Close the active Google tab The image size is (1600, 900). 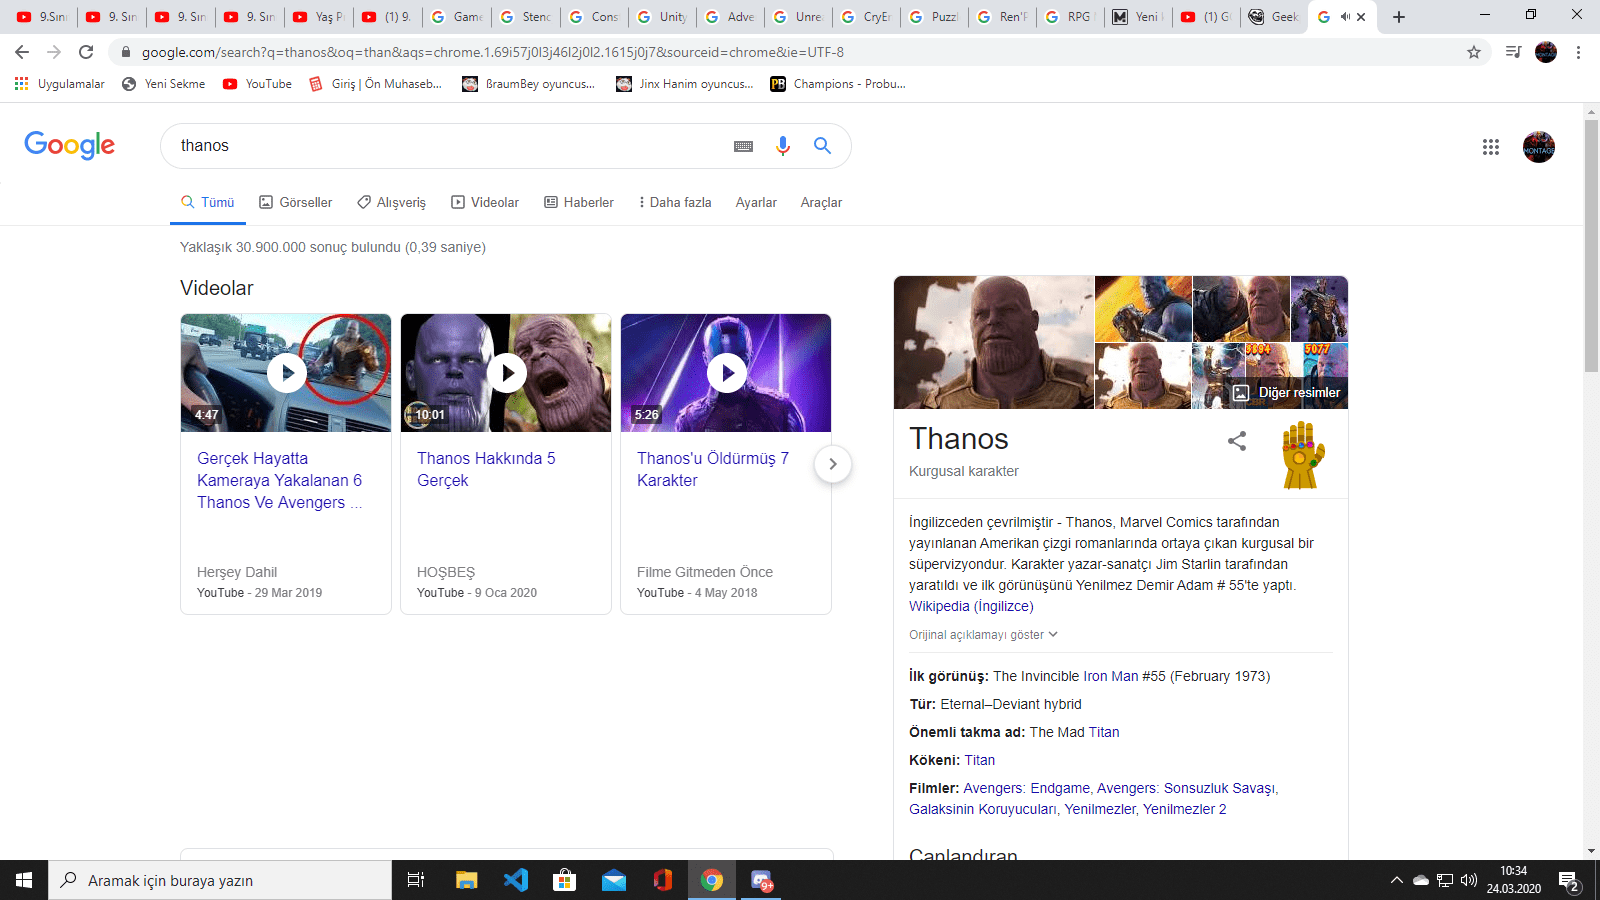(1361, 17)
